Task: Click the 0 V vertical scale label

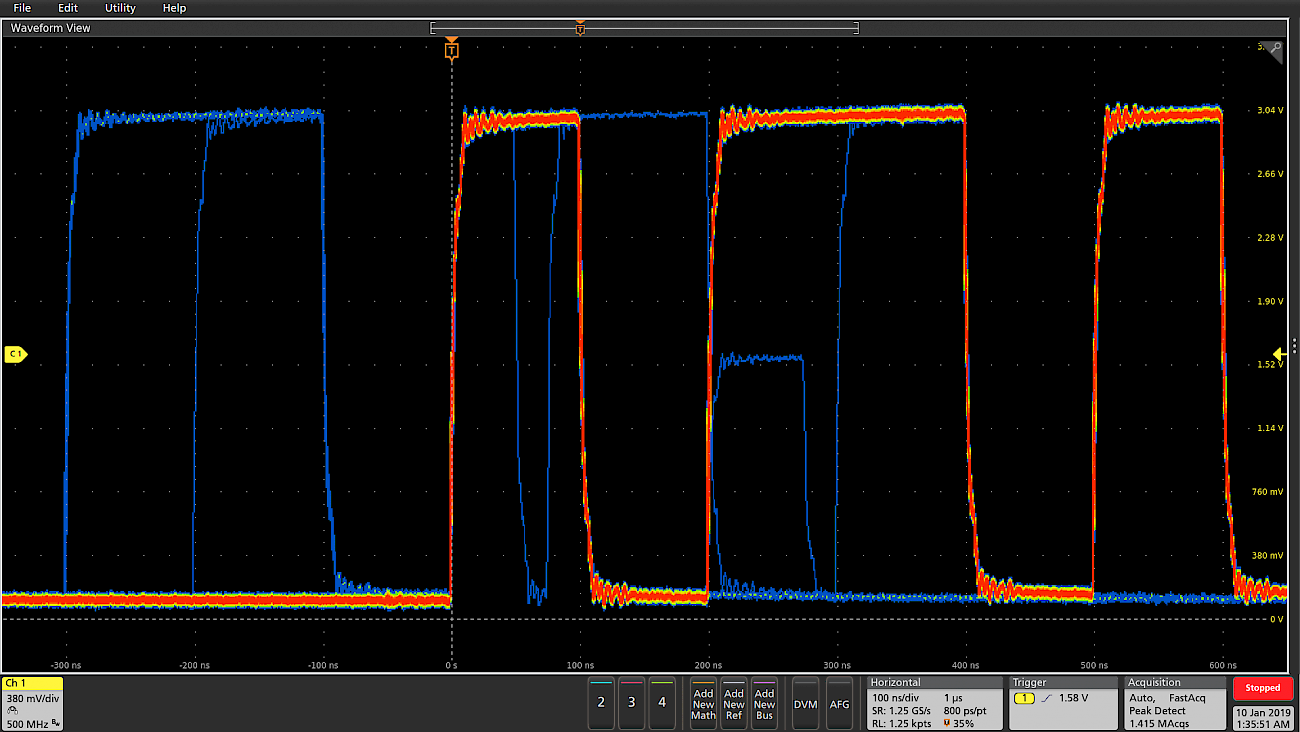Action: click(1275, 619)
